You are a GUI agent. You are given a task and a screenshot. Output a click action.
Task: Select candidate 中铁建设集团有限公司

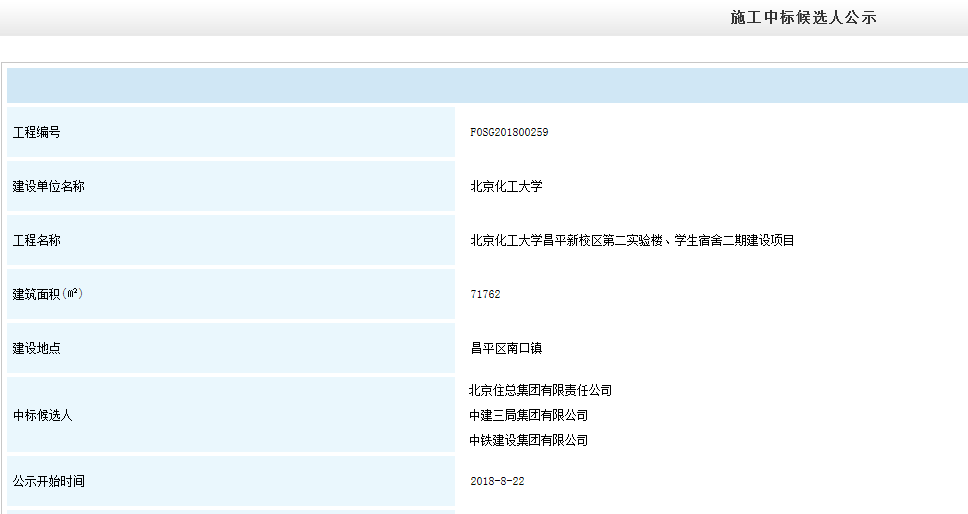pos(528,440)
